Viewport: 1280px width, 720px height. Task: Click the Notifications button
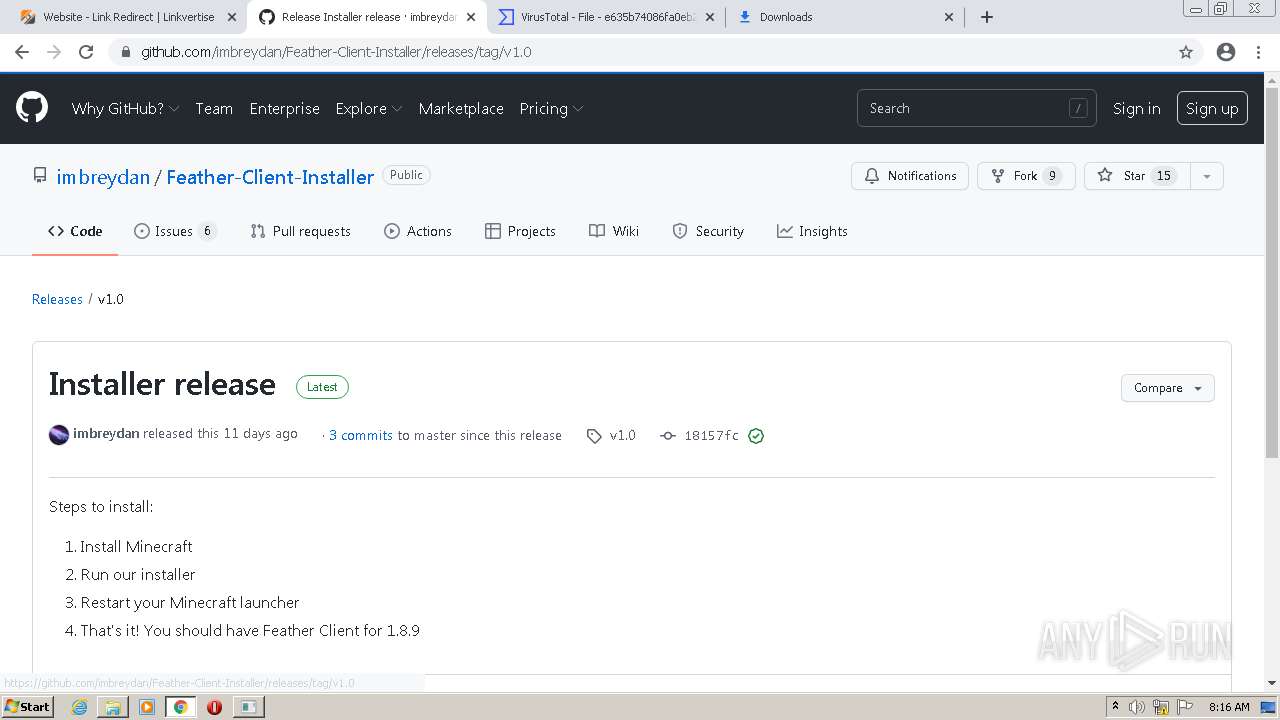point(910,176)
